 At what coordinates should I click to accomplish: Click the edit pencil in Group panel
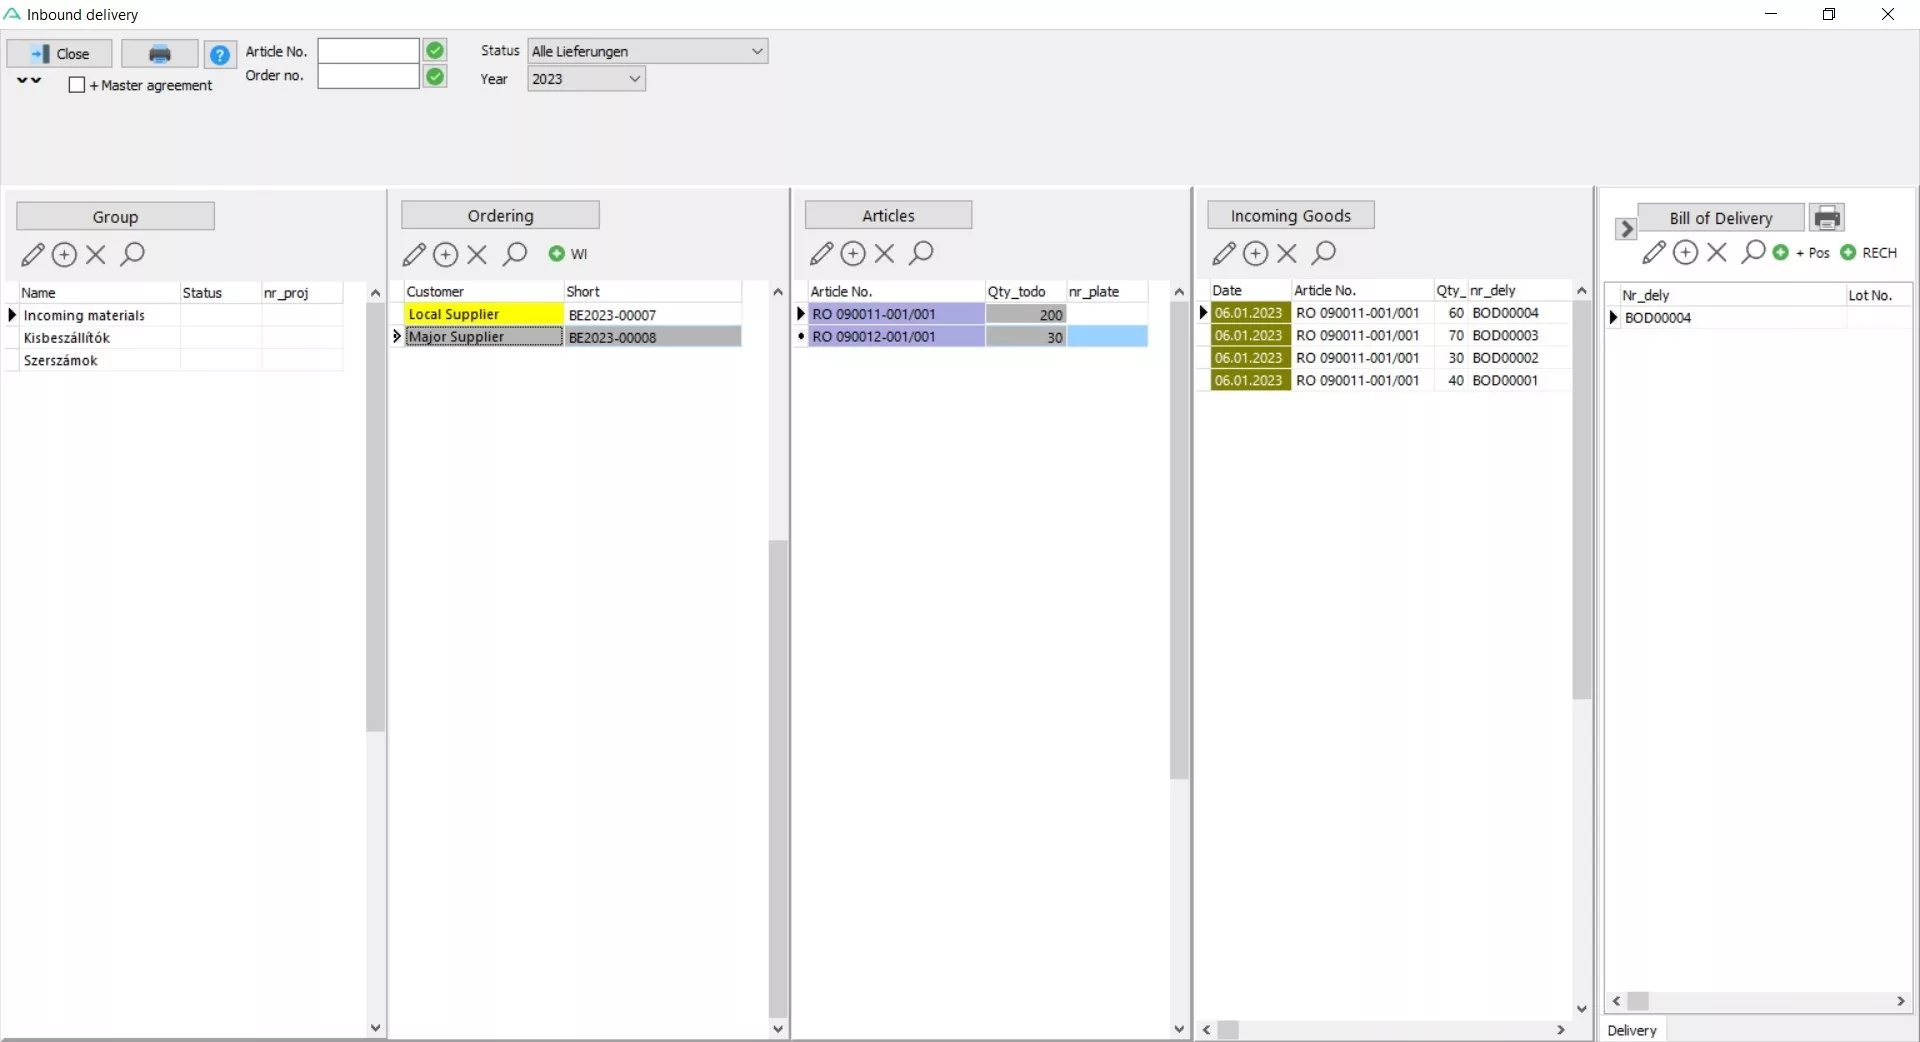tap(33, 255)
